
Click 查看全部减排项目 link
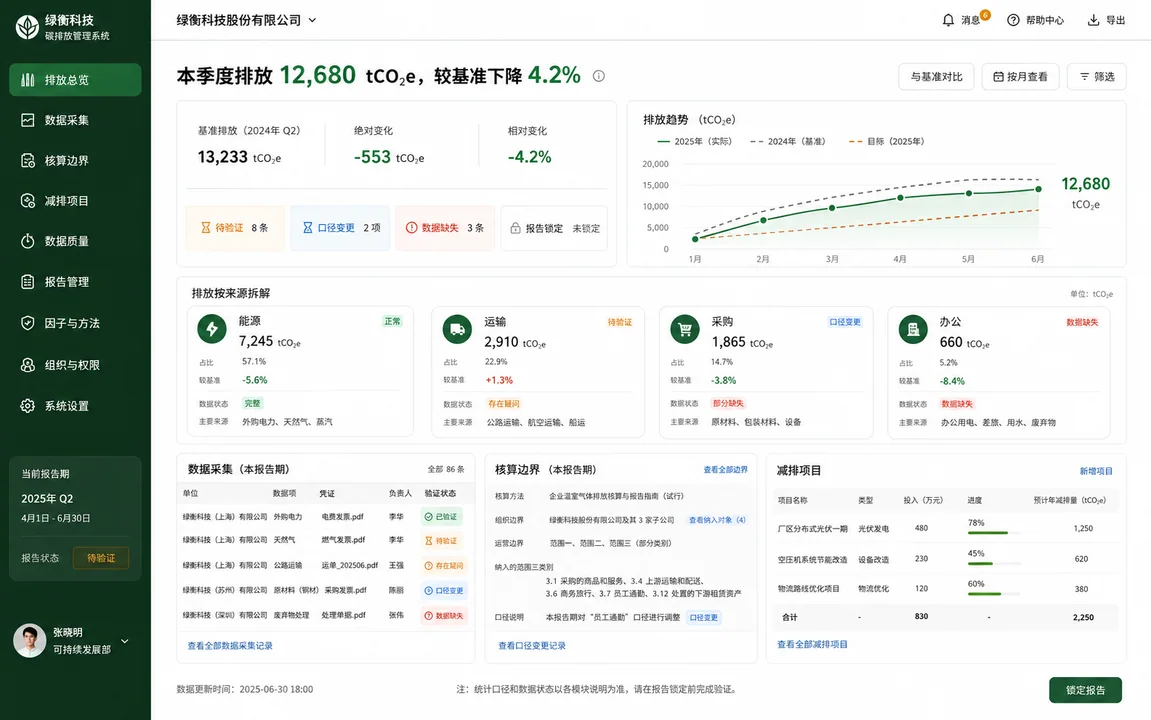click(x=812, y=644)
